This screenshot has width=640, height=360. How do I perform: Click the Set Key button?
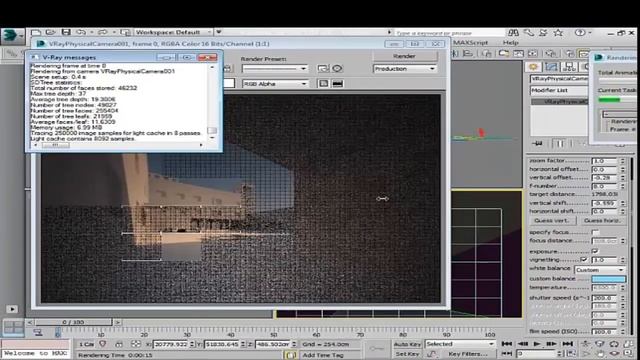(407, 354)
